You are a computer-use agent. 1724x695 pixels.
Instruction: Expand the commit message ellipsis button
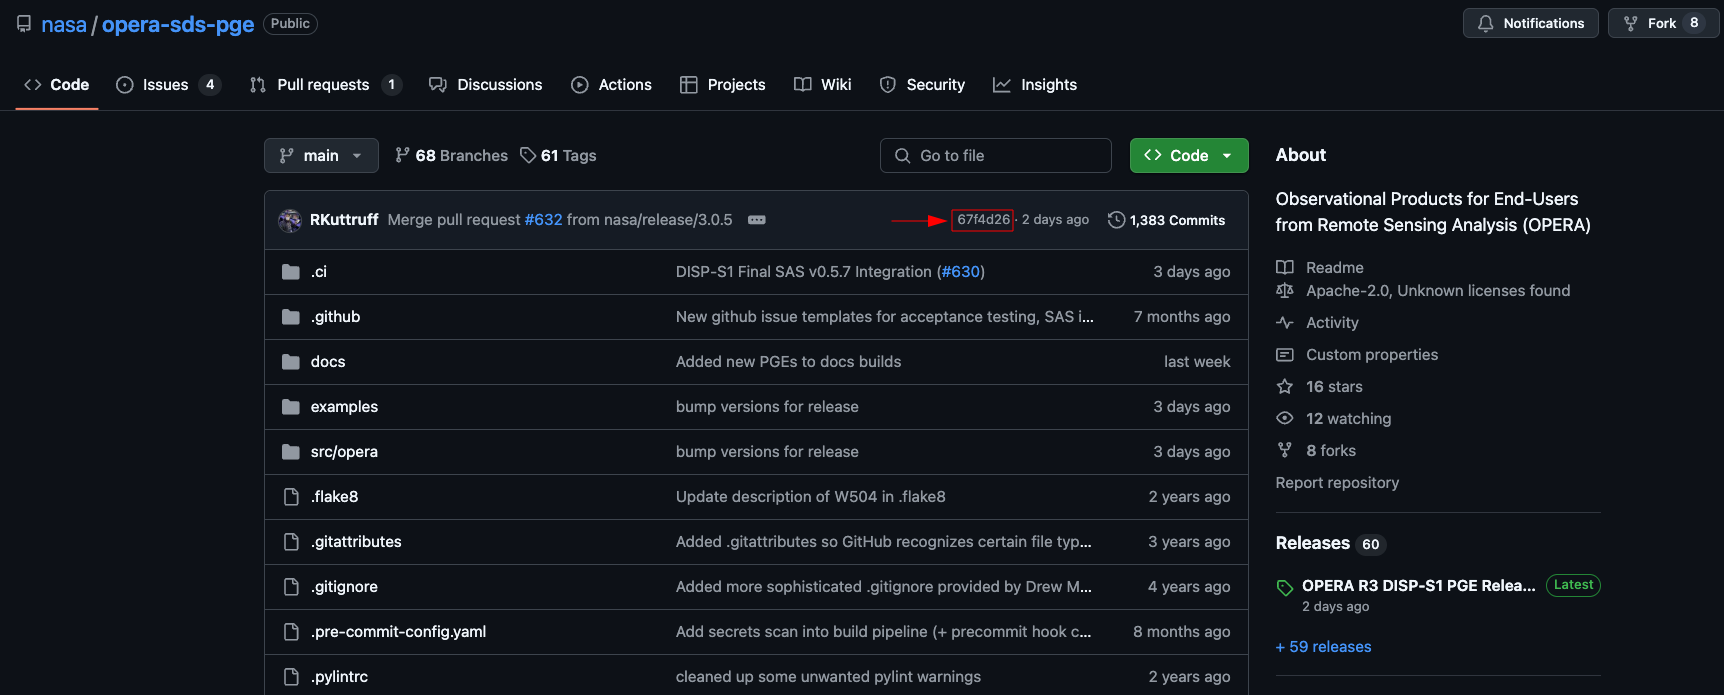click(757, 220)
